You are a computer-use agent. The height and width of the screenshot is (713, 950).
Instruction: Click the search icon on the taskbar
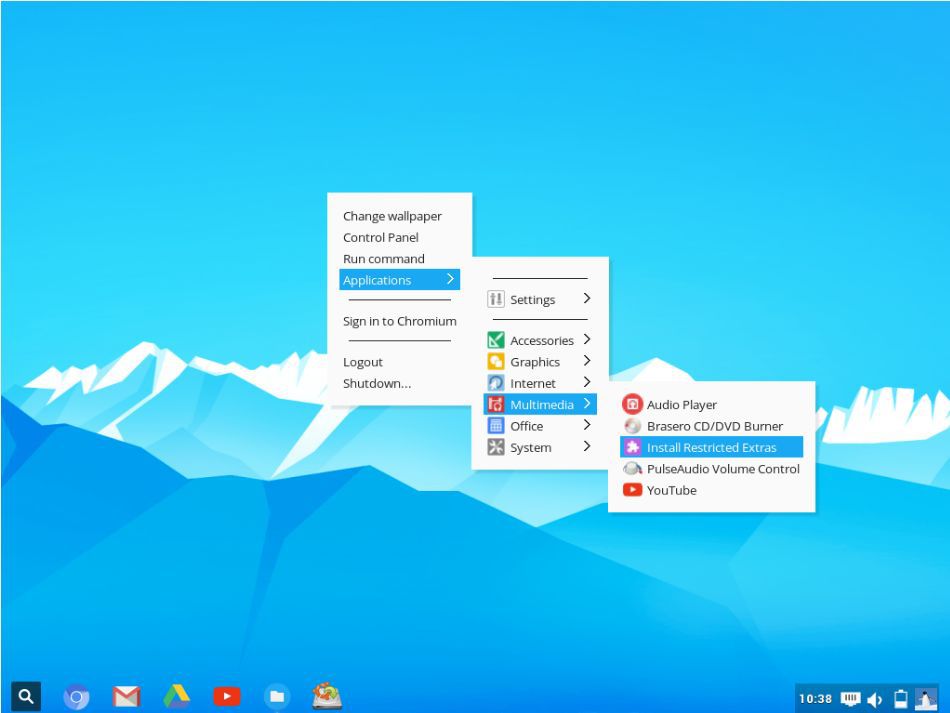point(25,697)
